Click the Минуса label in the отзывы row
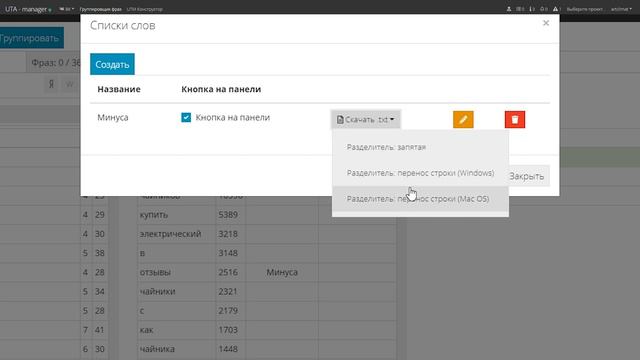This screenshot has width=640, height=360. click(x=282, y=272)
